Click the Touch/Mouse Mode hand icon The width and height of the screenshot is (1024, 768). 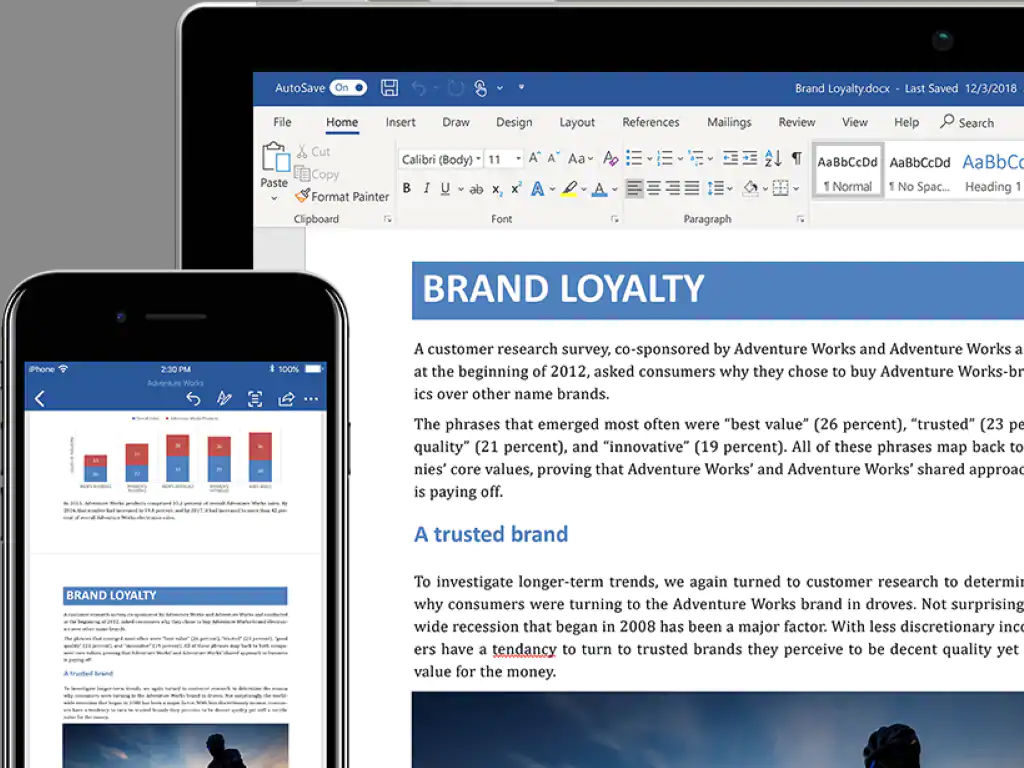(481, 88)
